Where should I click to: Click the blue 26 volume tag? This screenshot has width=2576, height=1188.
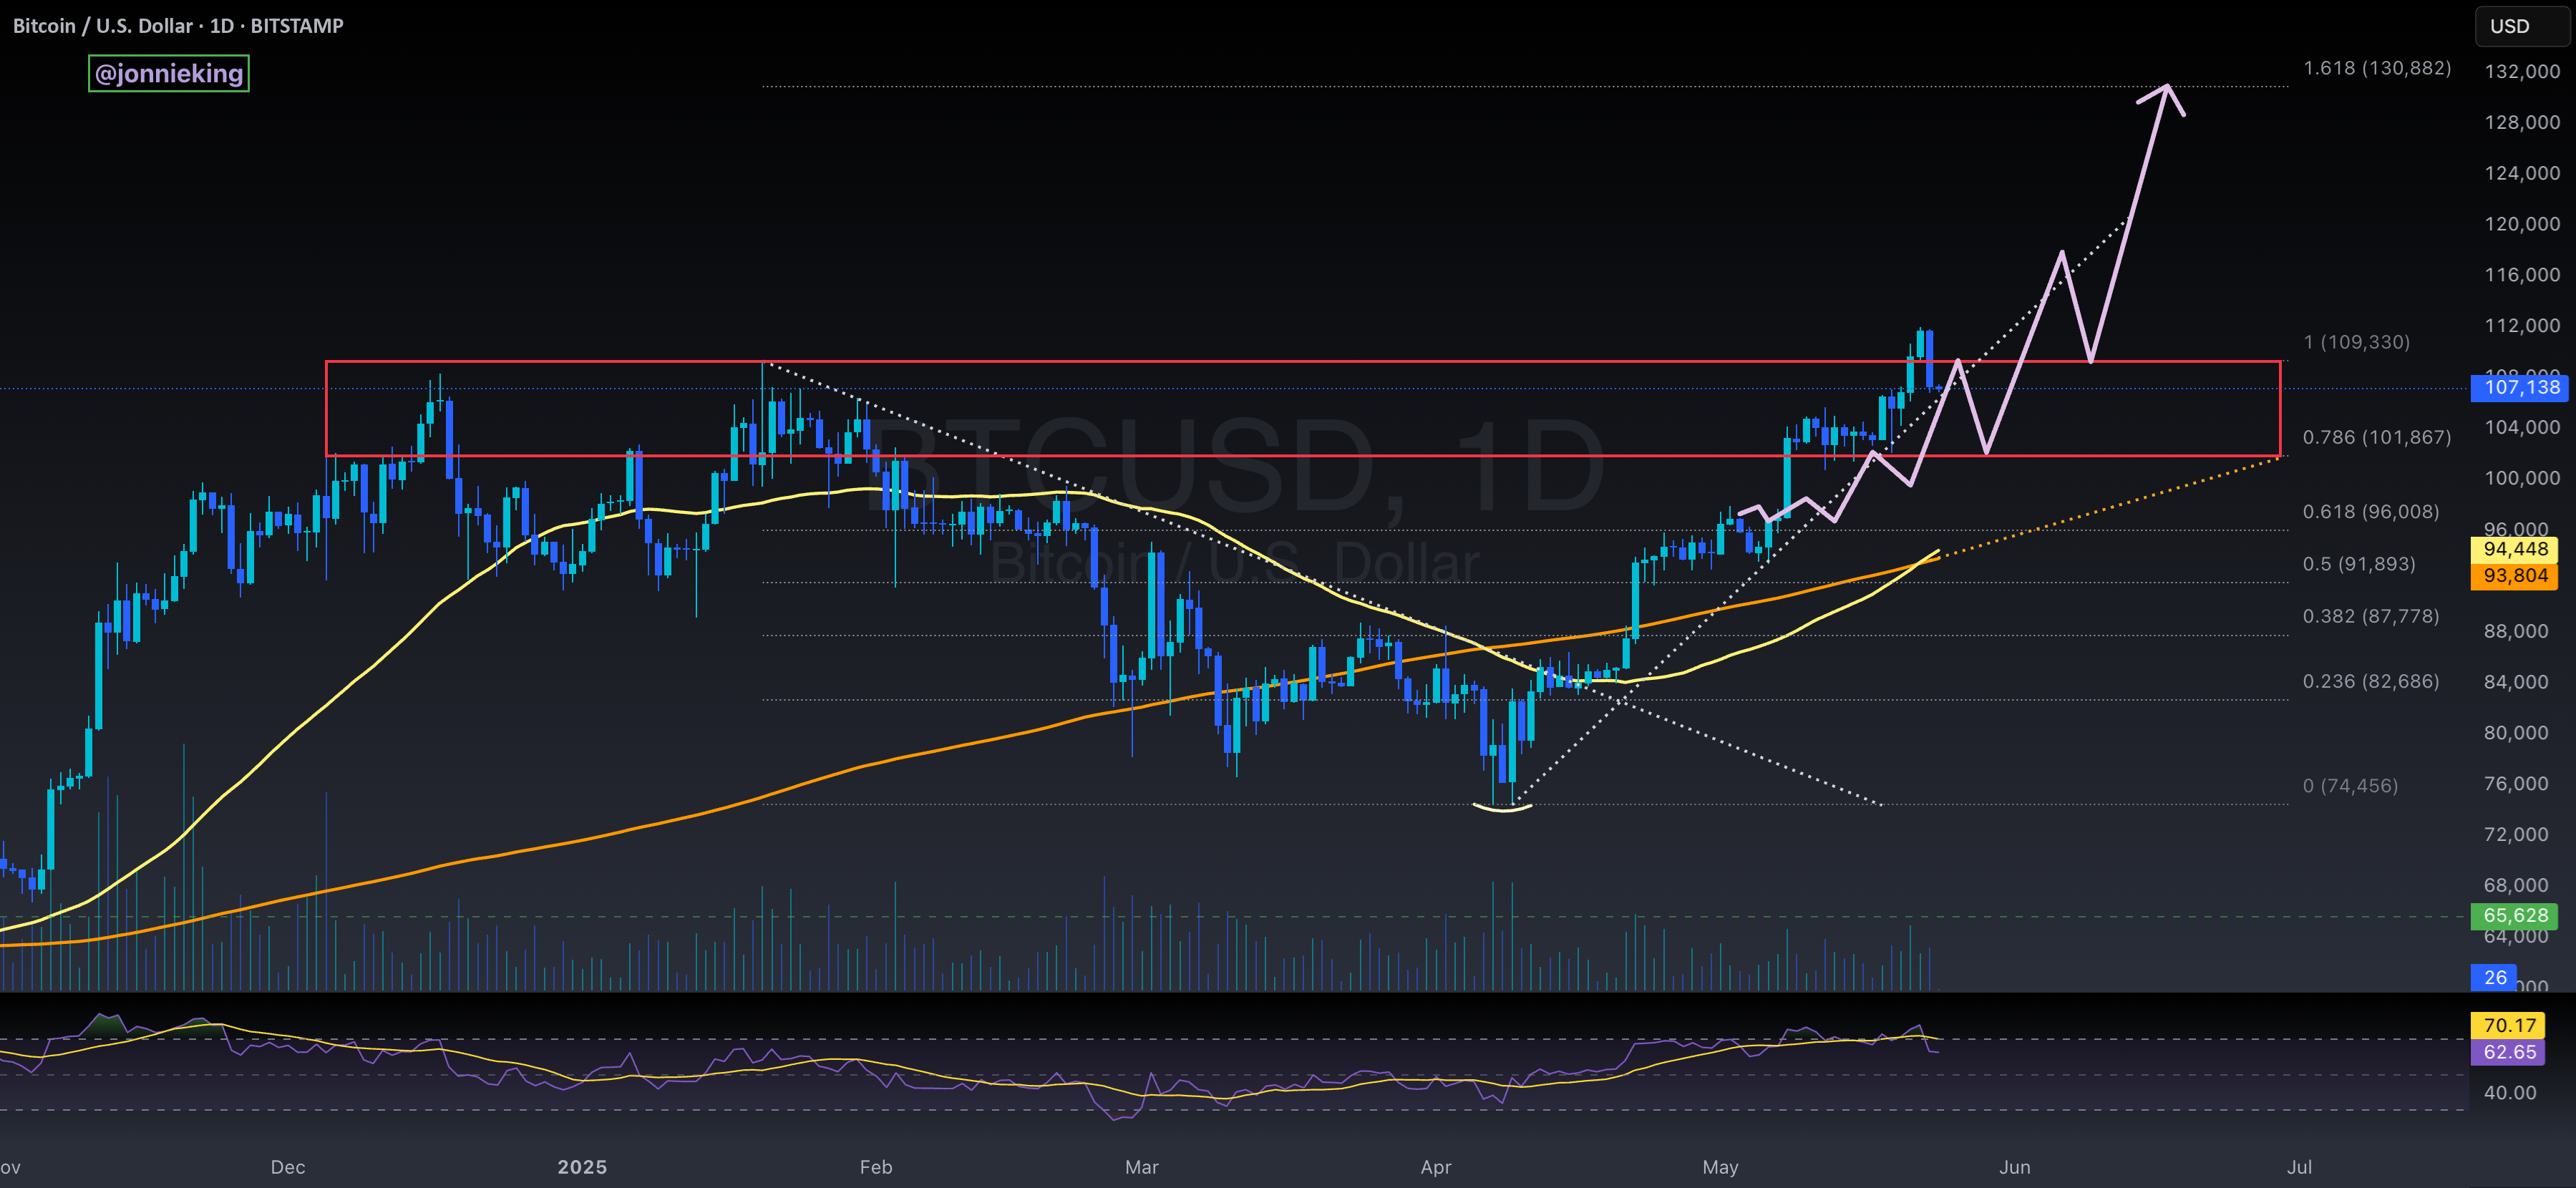(x=2494, y=977)
